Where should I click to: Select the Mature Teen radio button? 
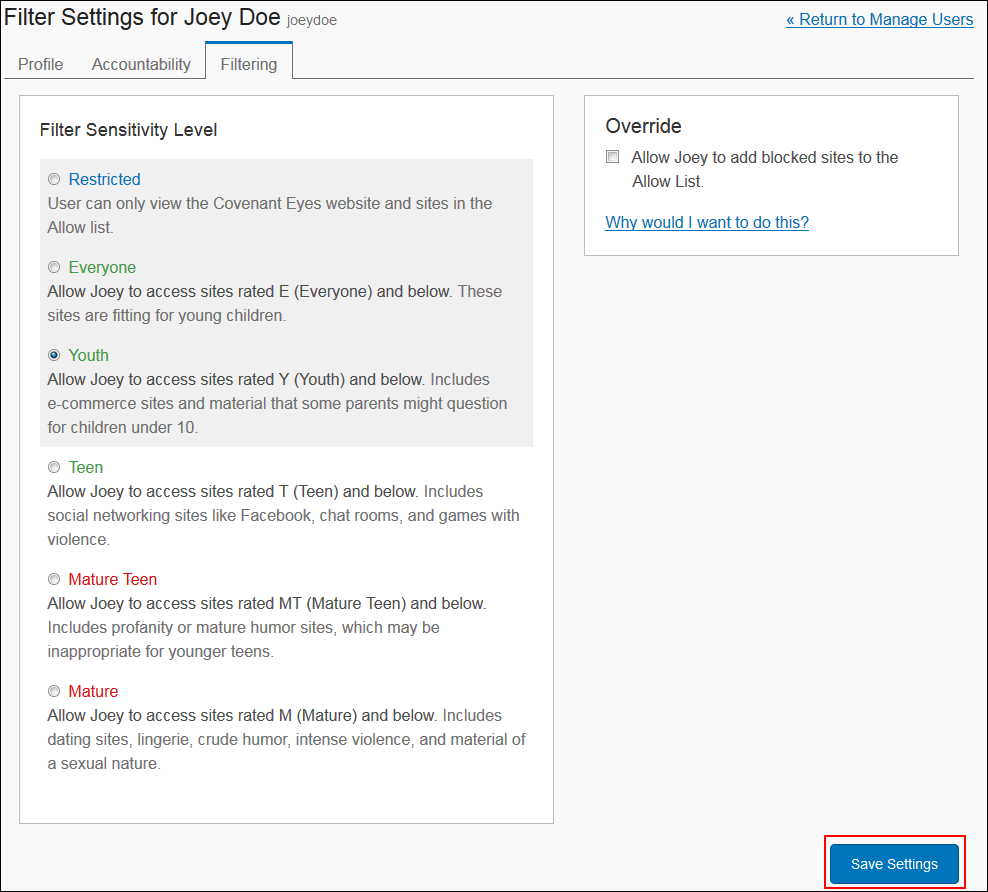coord(54,580)
